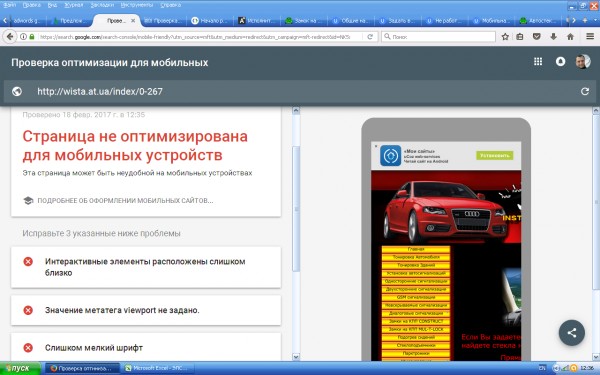The height and width of the screenshot is (375, 600).
Task: Expand issue: Интерактивные элементы расположены слишком близко
Action: pyautogui.click(x=146, y=267)
